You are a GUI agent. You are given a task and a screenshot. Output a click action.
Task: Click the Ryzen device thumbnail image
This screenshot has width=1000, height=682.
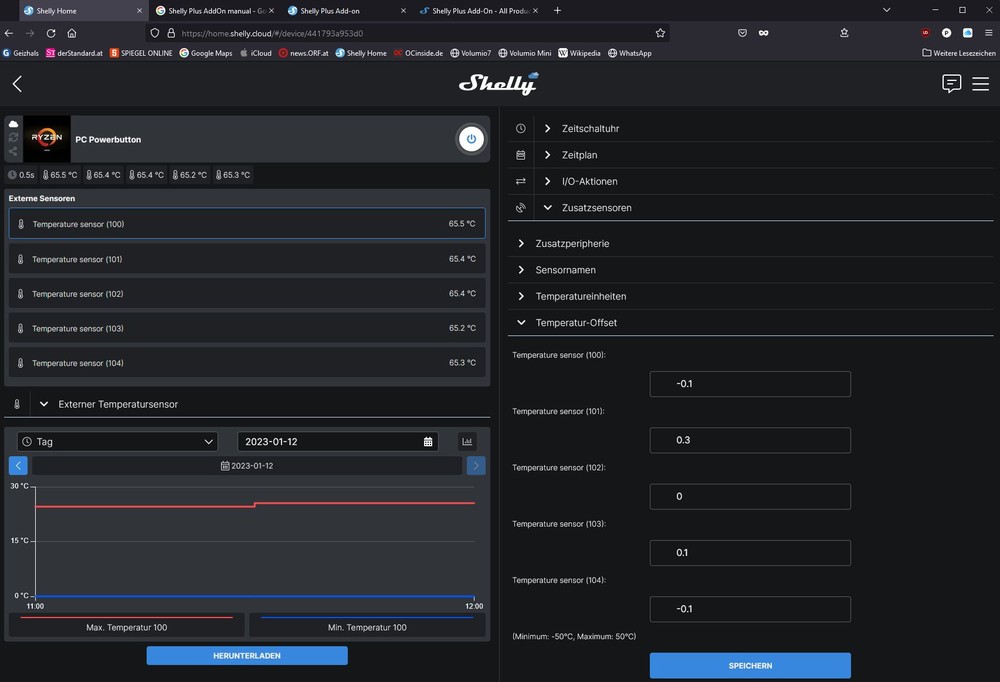[x=47, y=139]
